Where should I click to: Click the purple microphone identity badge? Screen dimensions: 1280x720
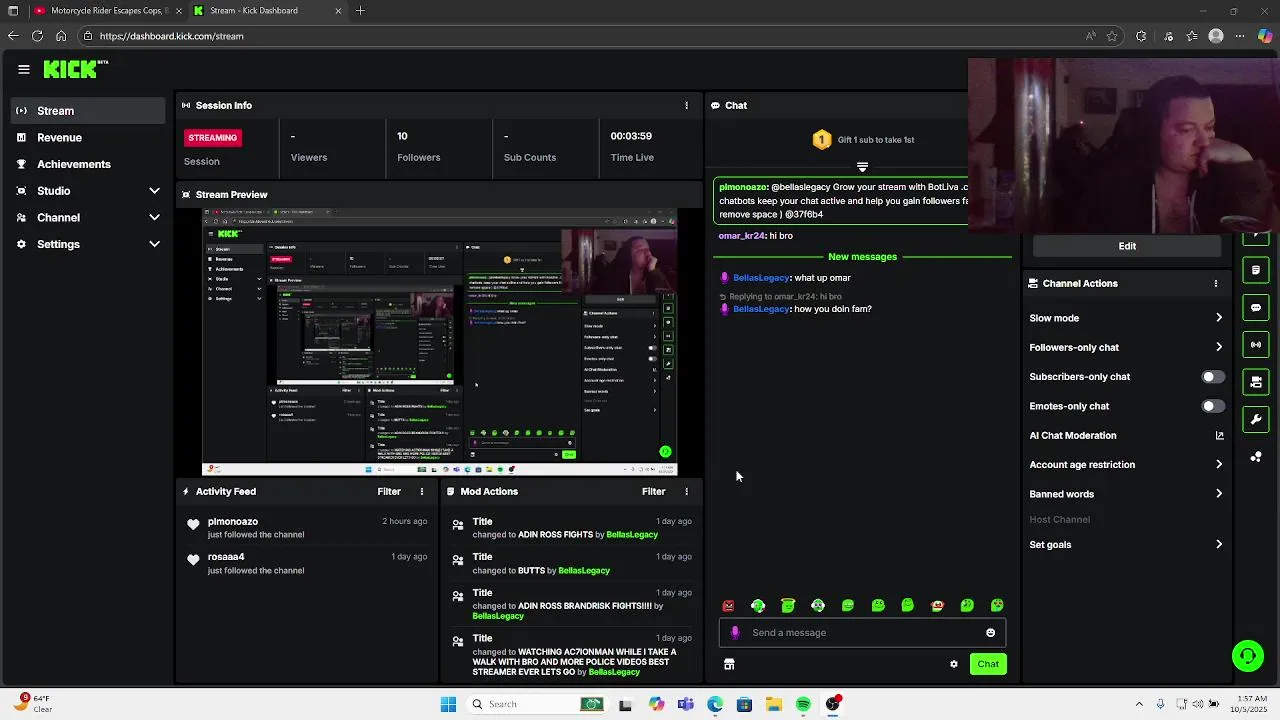(736, 632)
